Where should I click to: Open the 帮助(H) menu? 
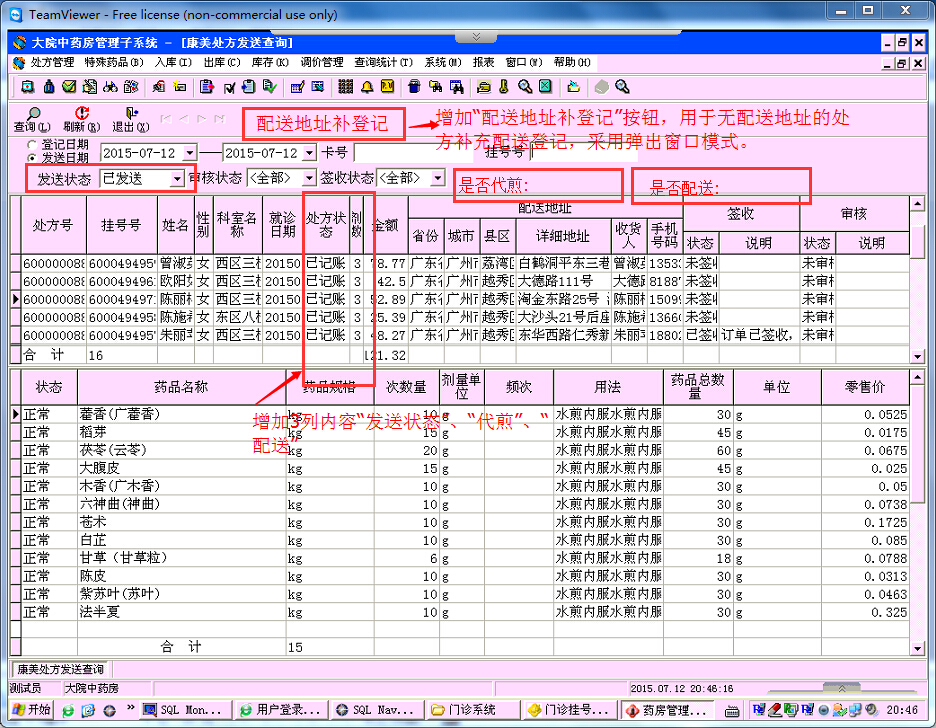572,62
